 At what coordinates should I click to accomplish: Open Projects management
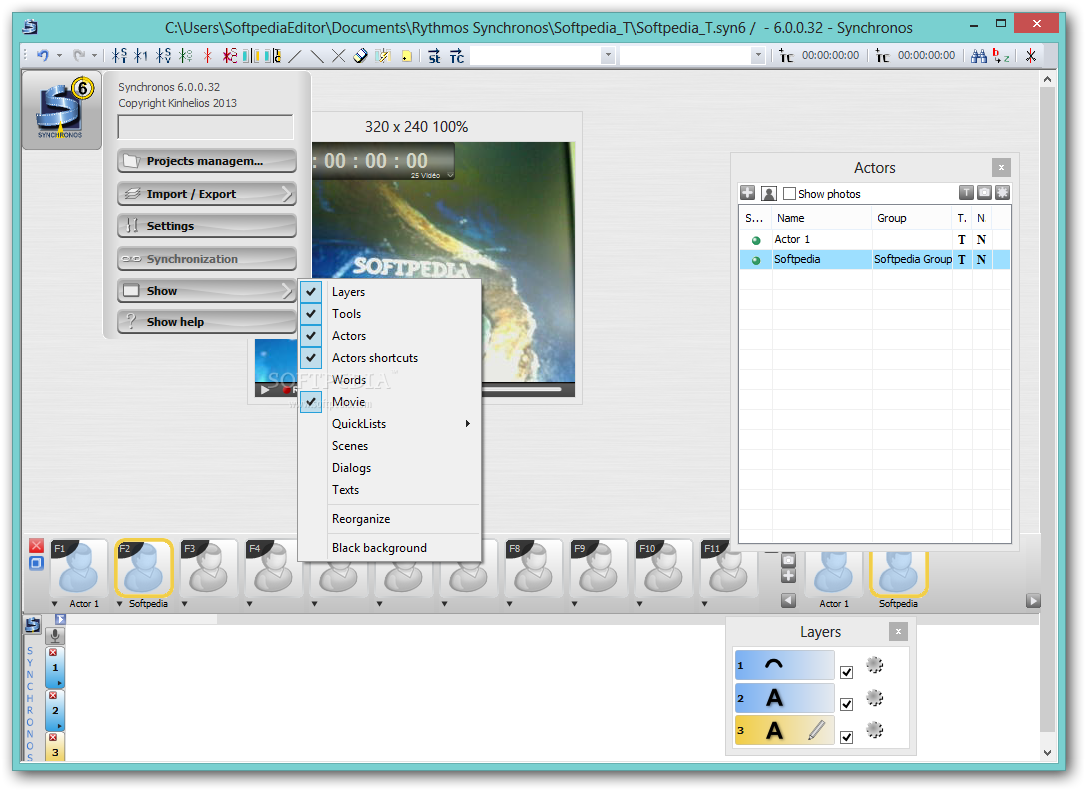coord(206,161)
